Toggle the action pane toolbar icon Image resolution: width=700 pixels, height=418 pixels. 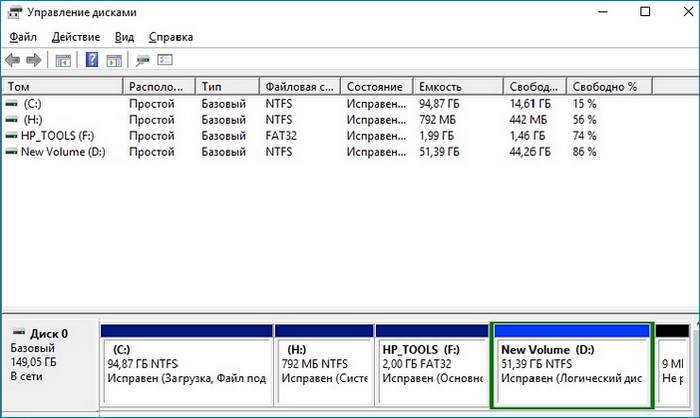coord(113,60)
